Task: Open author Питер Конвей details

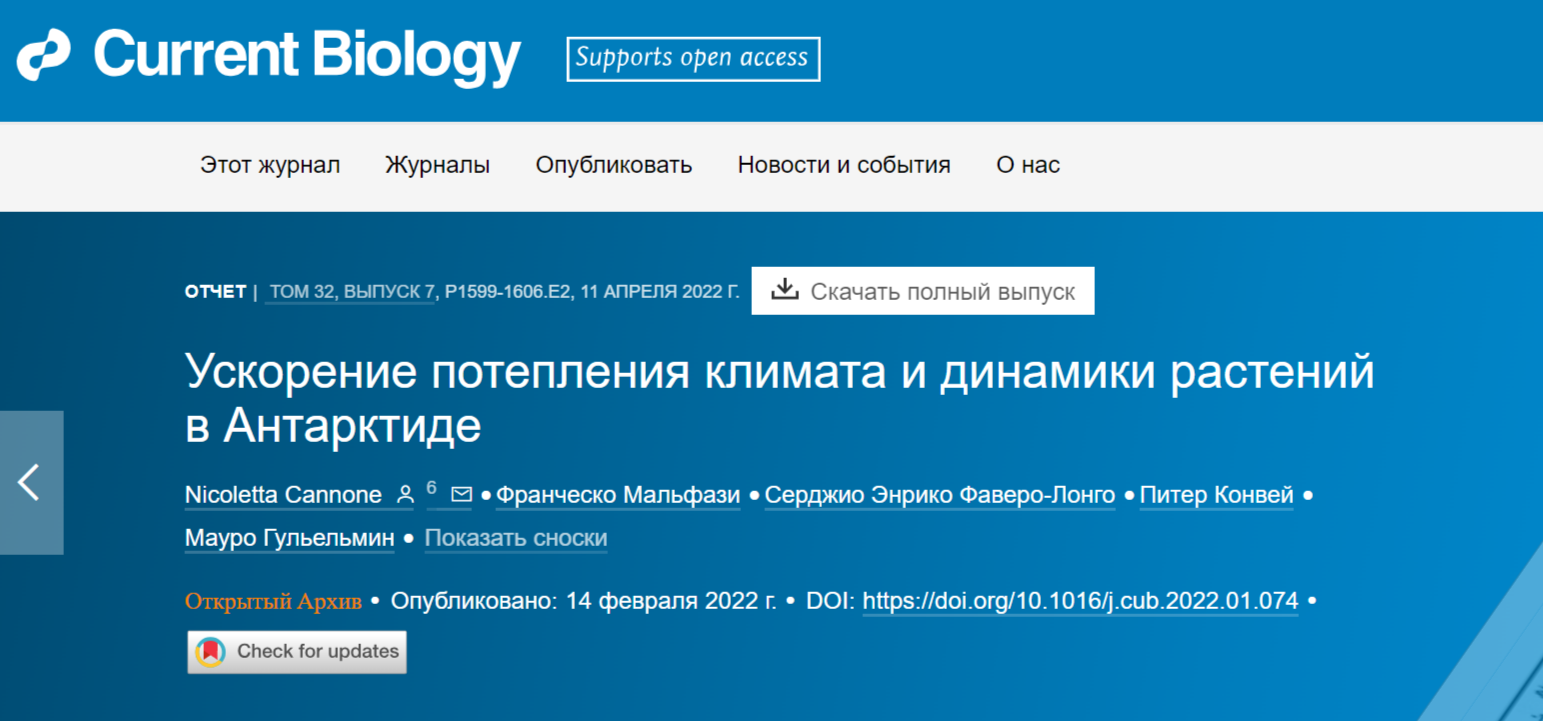Action: point(1216,495)
